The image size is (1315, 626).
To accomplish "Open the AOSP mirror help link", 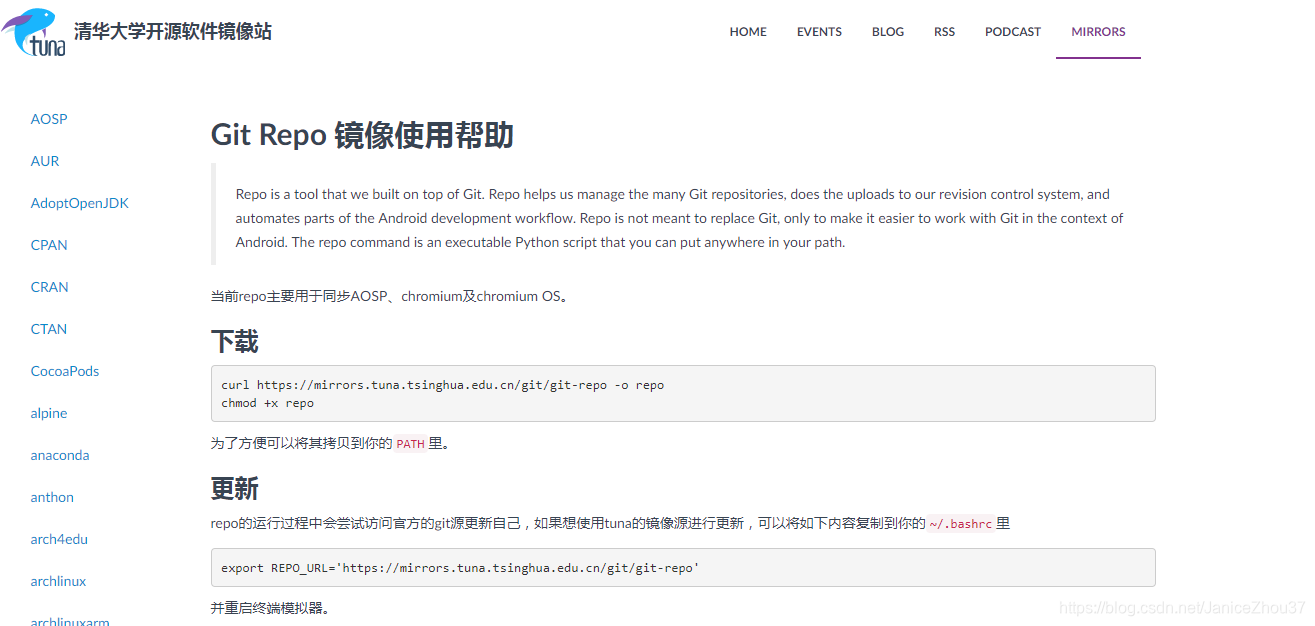I will 49,119.
